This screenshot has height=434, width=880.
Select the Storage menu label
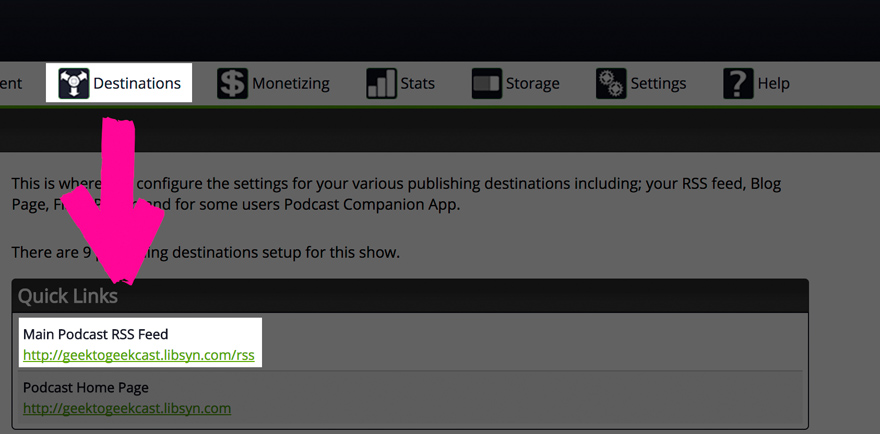533,84
